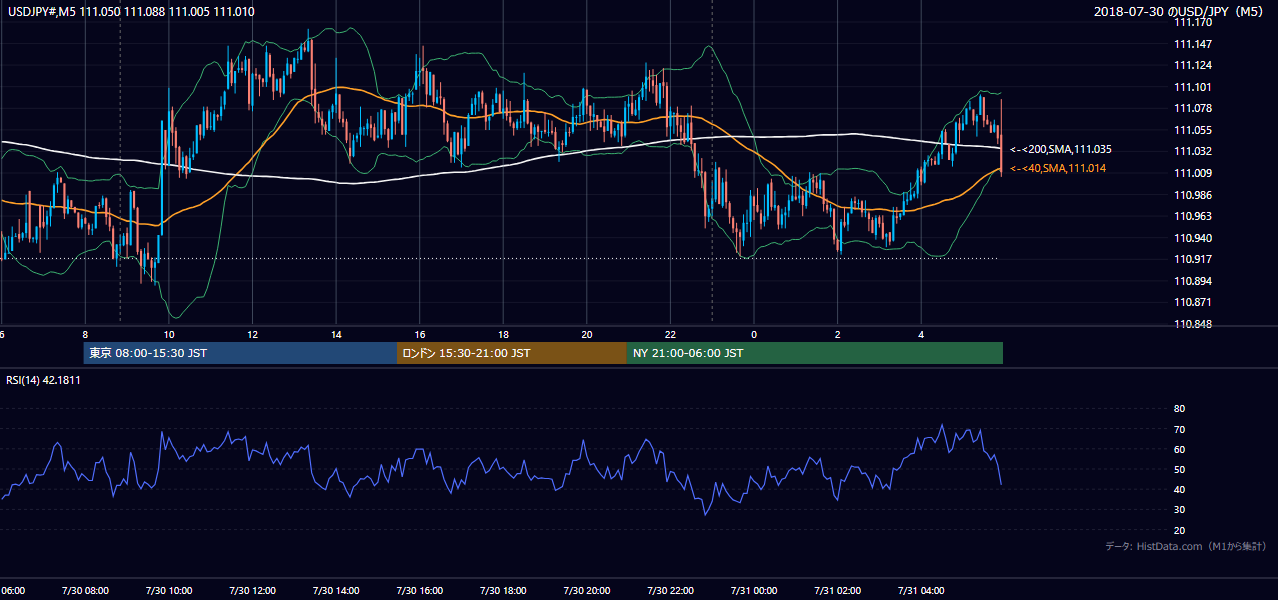
Task: Click the 7/31 02:00 time label
Action: click(x=838, y=590)
